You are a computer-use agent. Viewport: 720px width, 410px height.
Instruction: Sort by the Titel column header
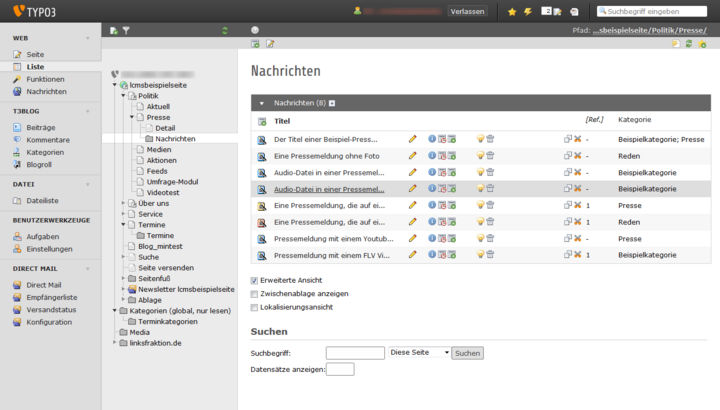282,121
